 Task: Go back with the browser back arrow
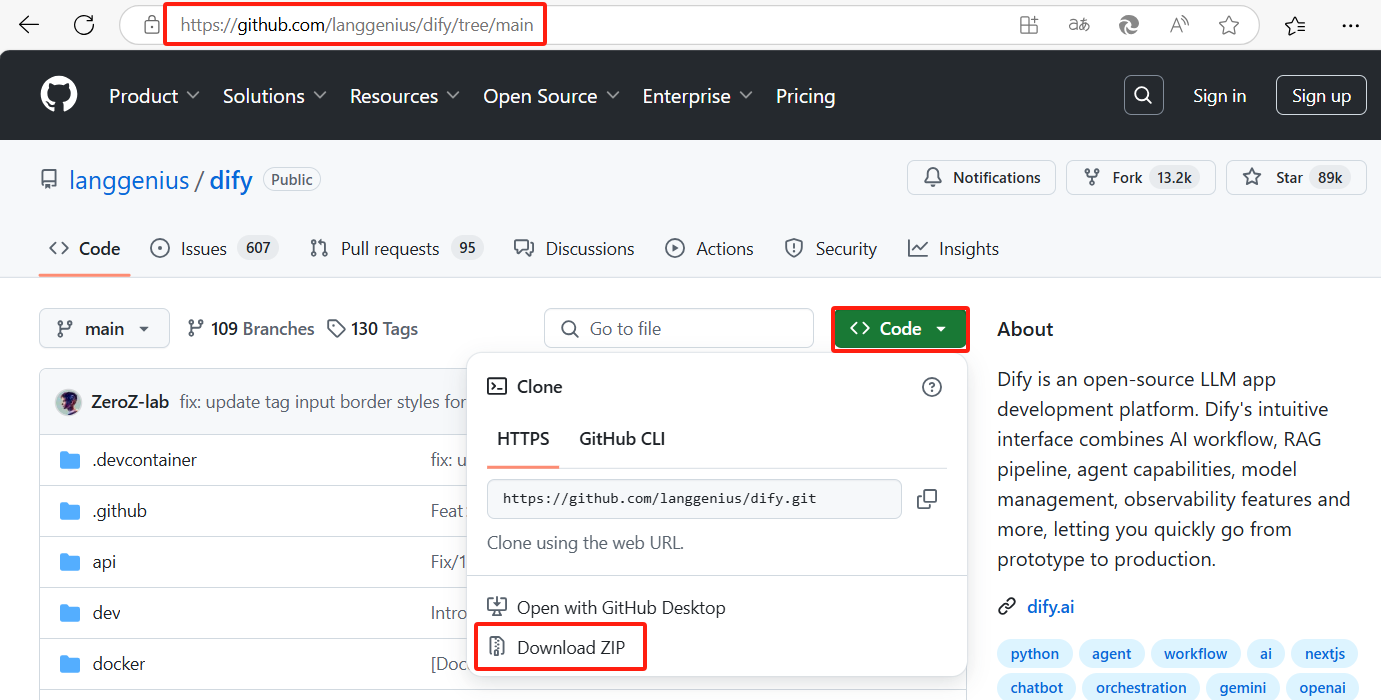(x=28, y=25)
